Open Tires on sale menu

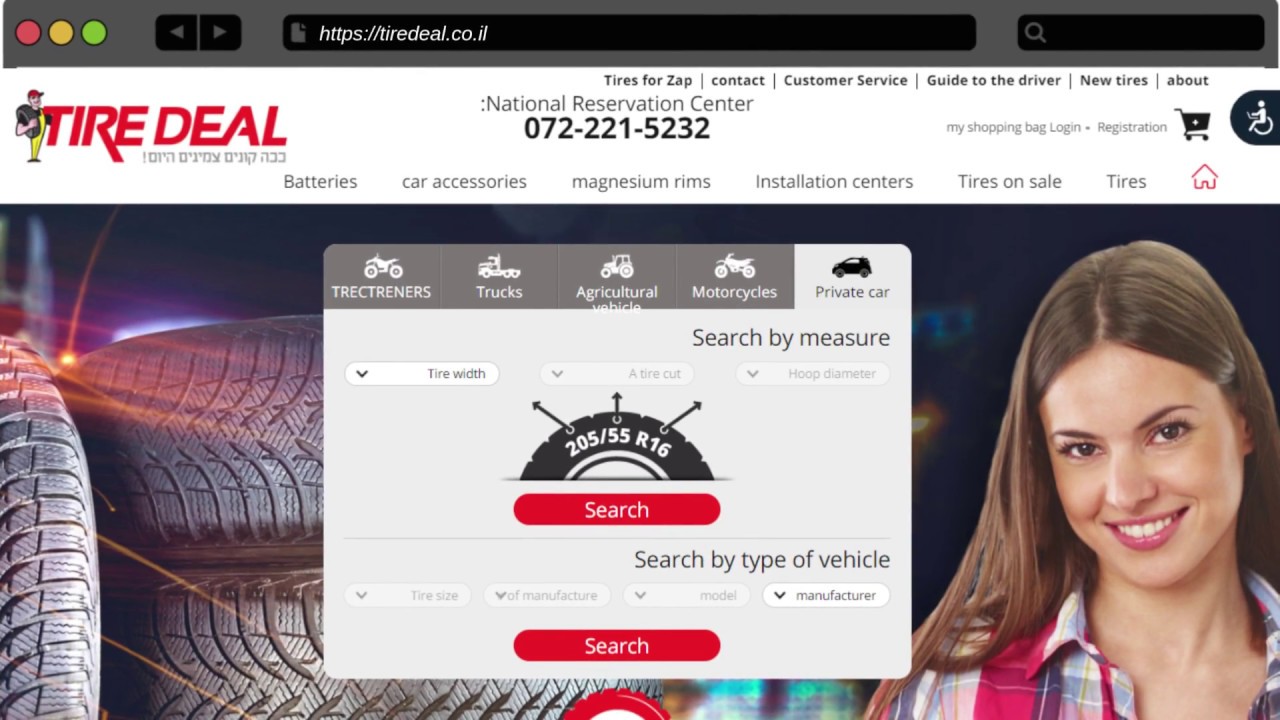tap(1010, 181)
